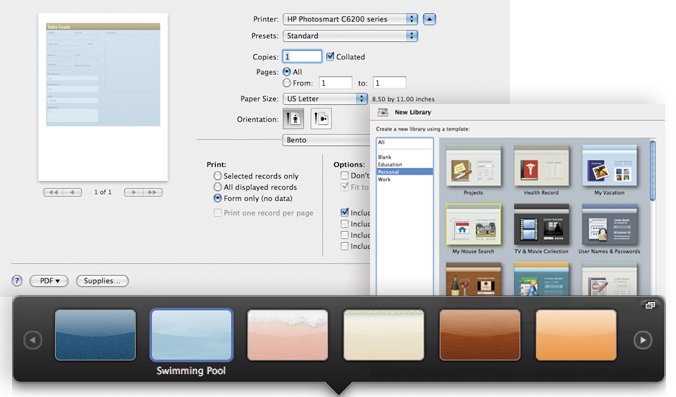676x397 pixels.
Task: Open the Paper Size dropdown
Action: pyautogui.click(x=325, y=99)
